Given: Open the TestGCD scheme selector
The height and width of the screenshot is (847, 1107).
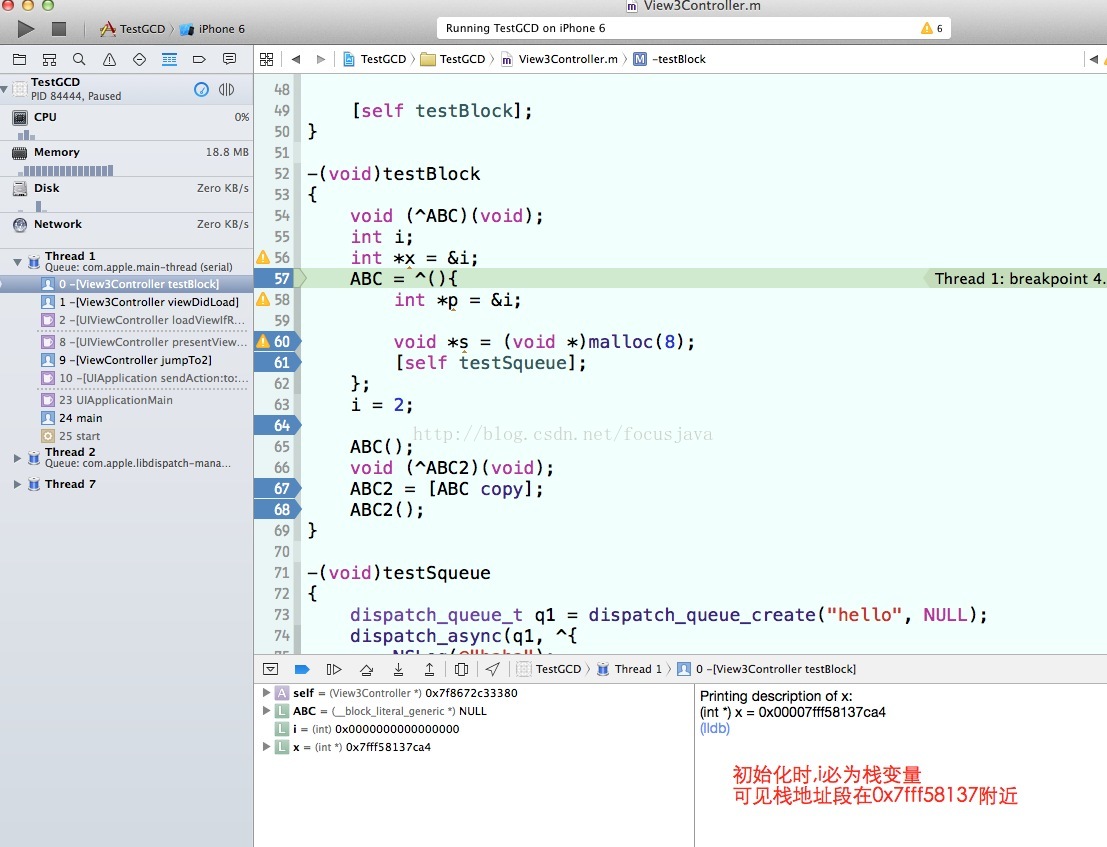Looking at the screenshot, I should point(133,29).
